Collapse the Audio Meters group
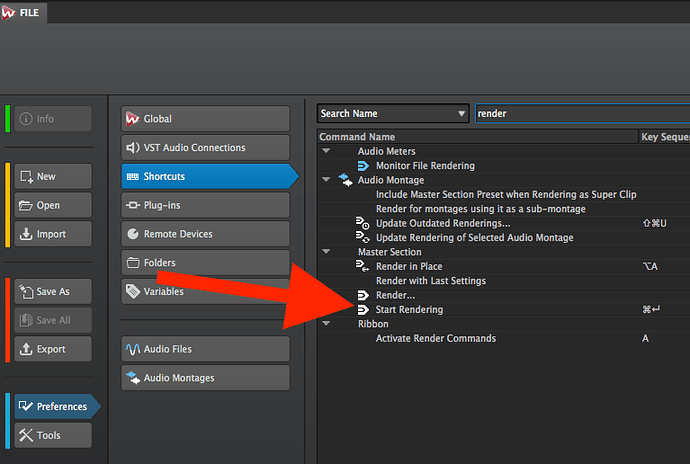This screenshot has width=690, height=464. tap(325, 151)
